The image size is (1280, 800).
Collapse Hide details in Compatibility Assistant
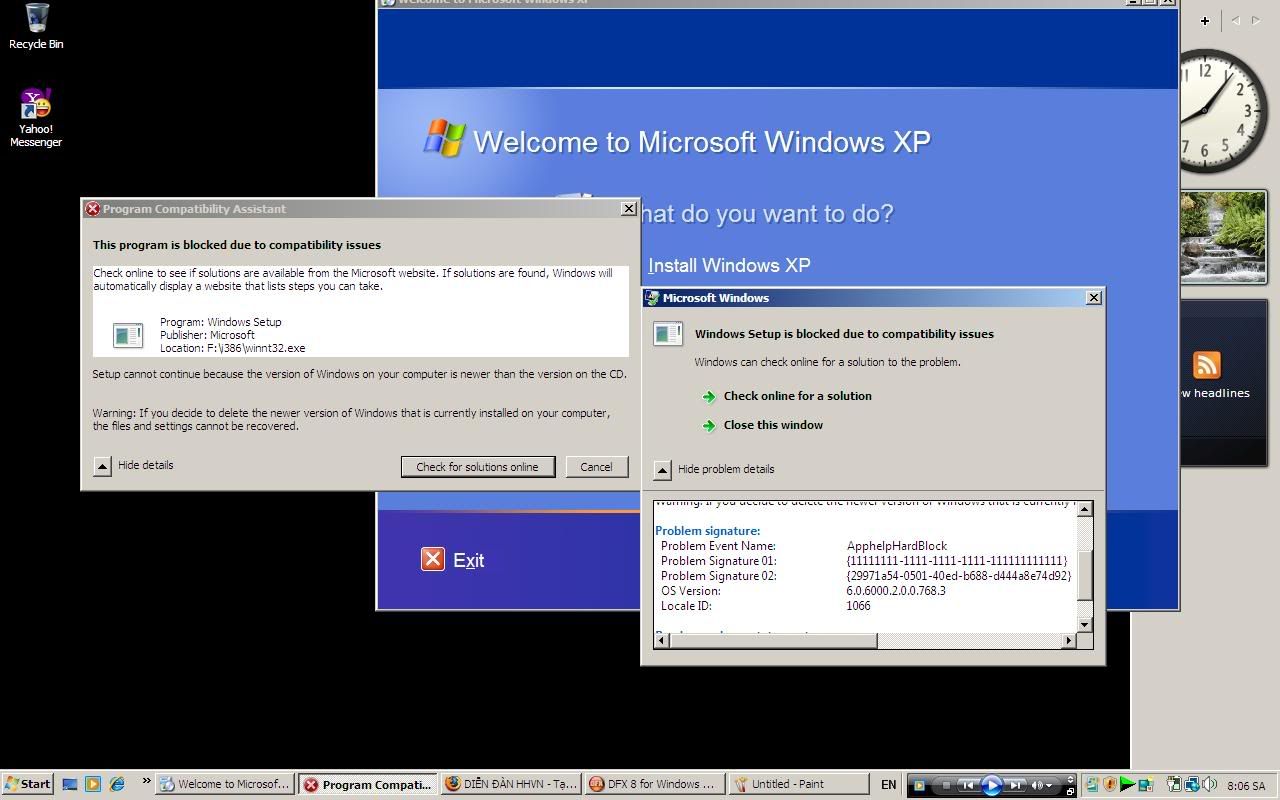pyautogui.click(x=102, y=466)
